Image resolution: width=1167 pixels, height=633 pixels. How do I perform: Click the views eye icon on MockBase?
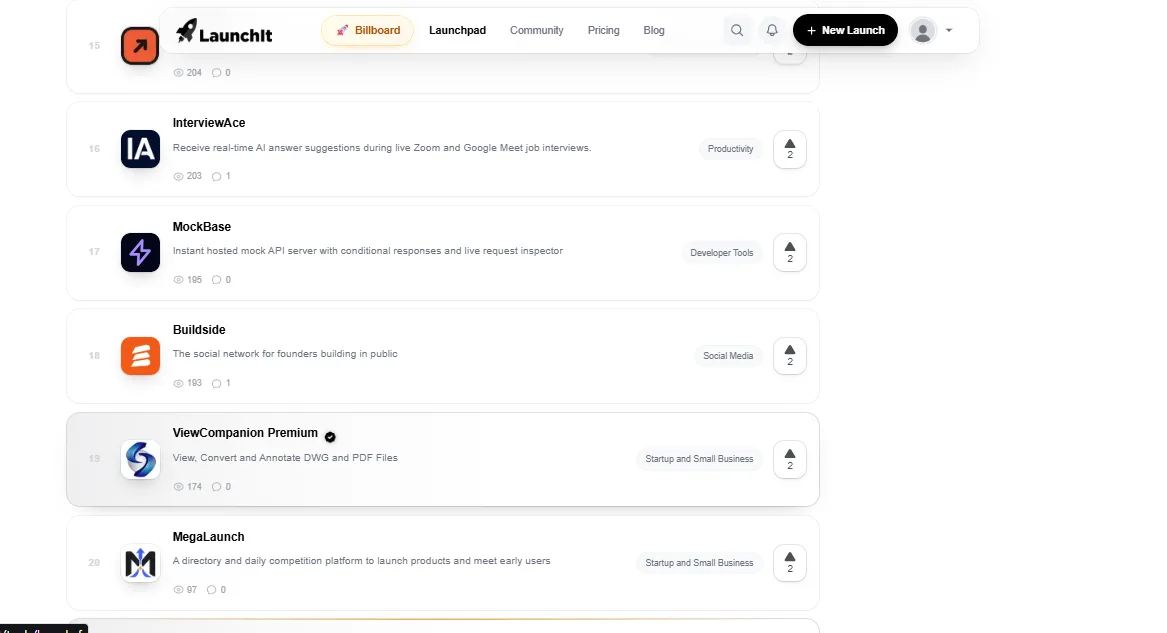point(179,280)
